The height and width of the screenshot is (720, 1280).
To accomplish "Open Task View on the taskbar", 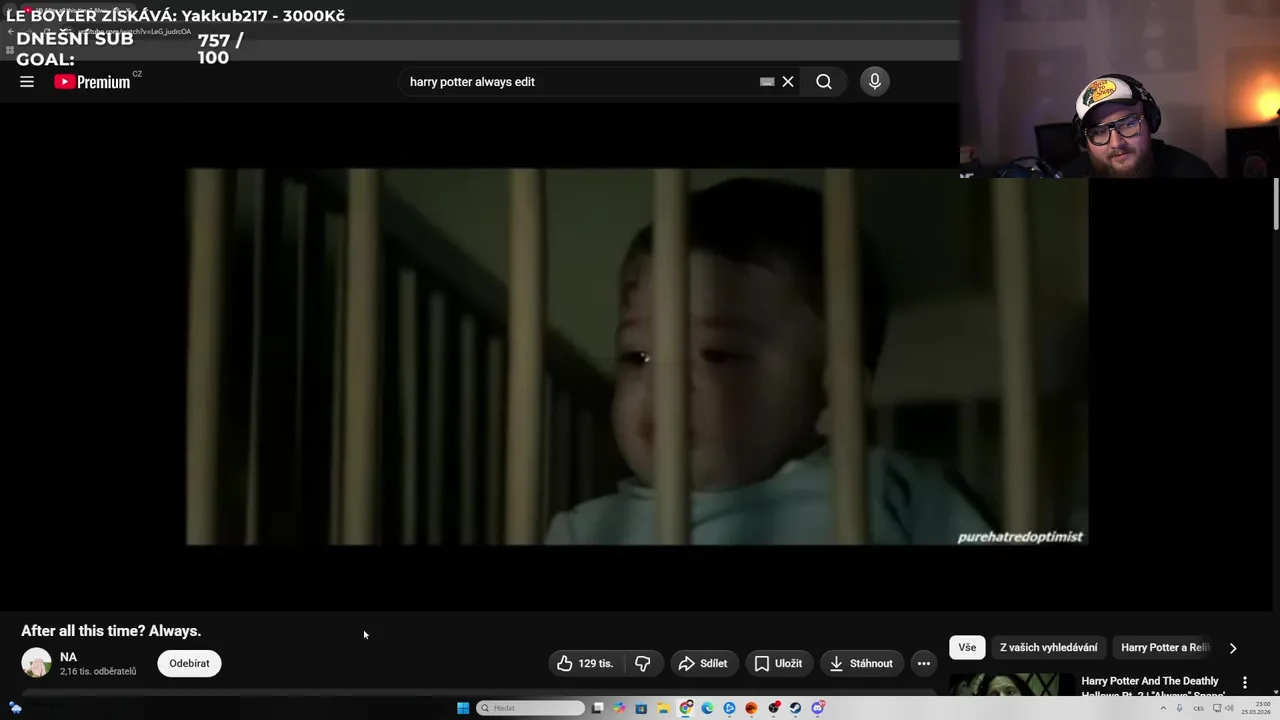I will coord(598,708).
